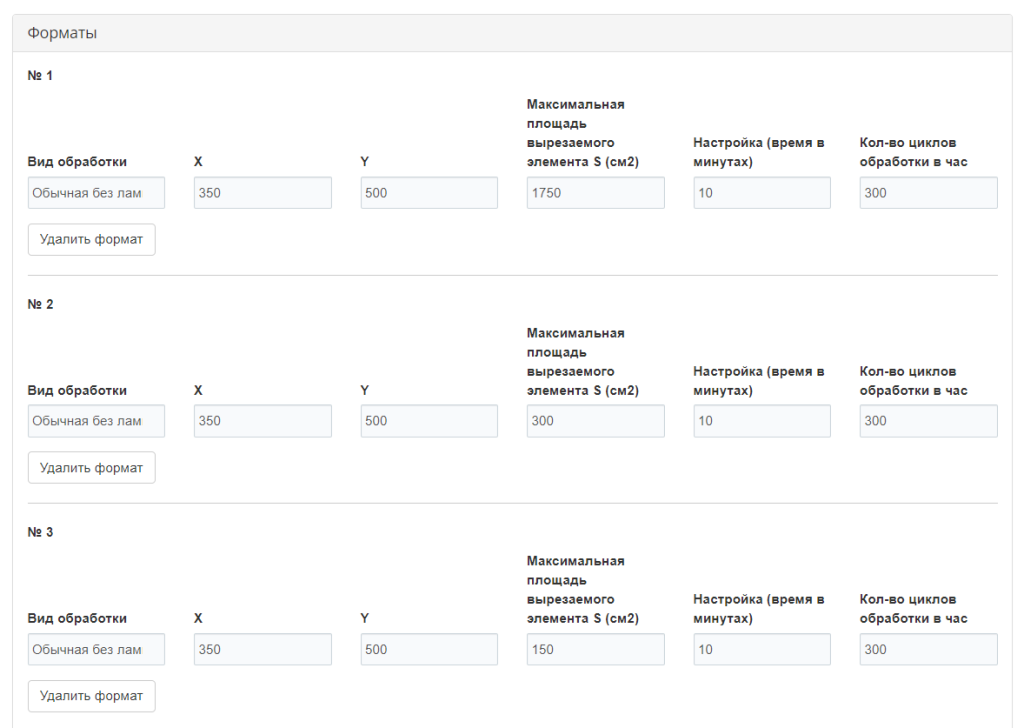
Task: Click the X field in format № 2
Action: 262,421
